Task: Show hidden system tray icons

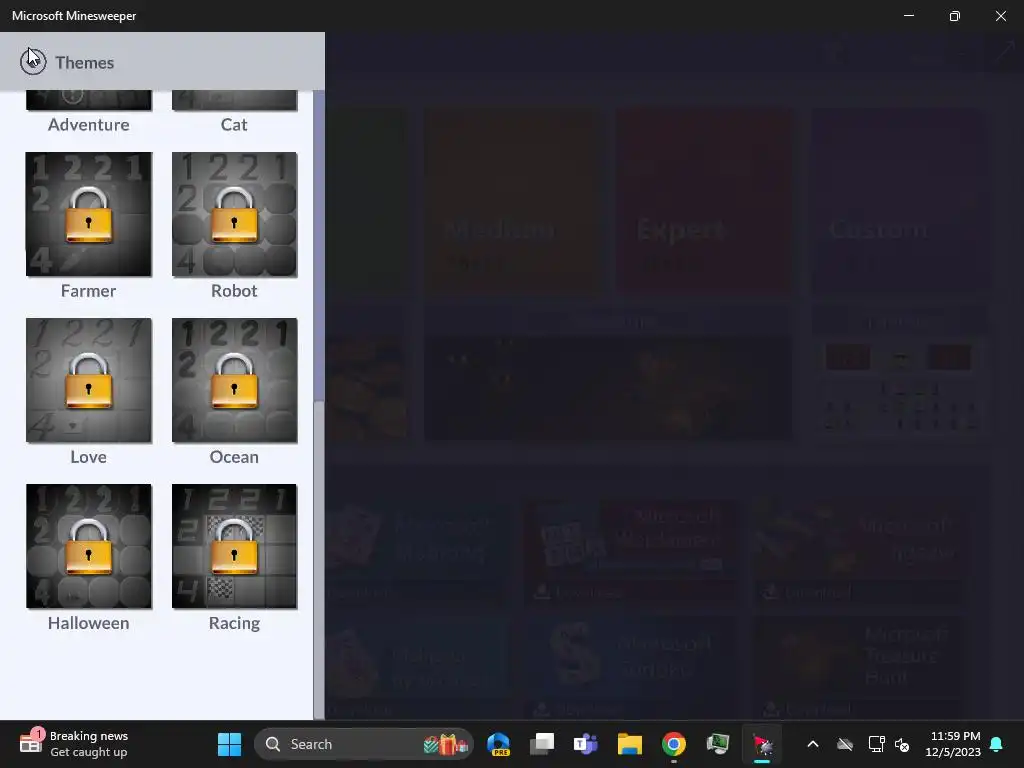Action: tap(813, 744)
